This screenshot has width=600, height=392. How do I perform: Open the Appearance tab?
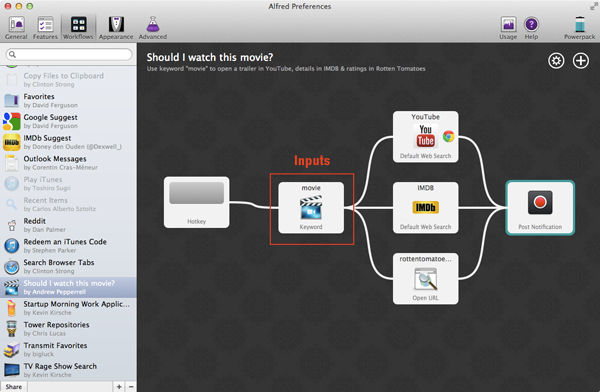(116, 28)
